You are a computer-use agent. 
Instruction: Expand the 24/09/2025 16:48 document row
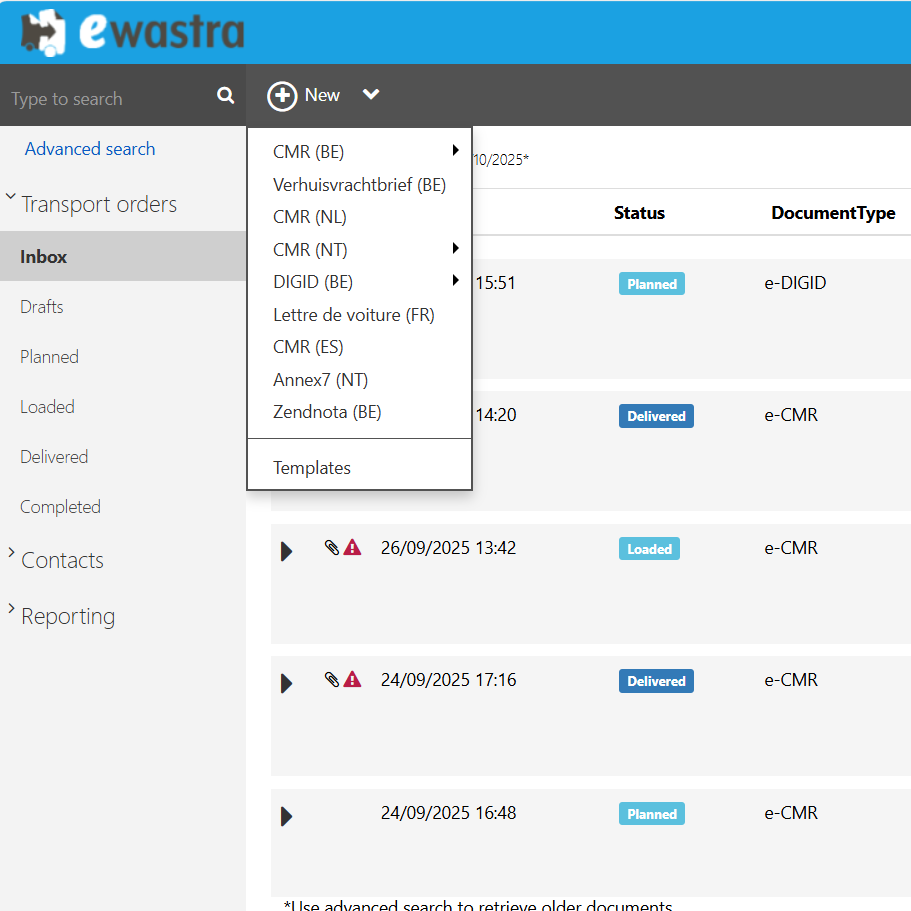[287, 816]
